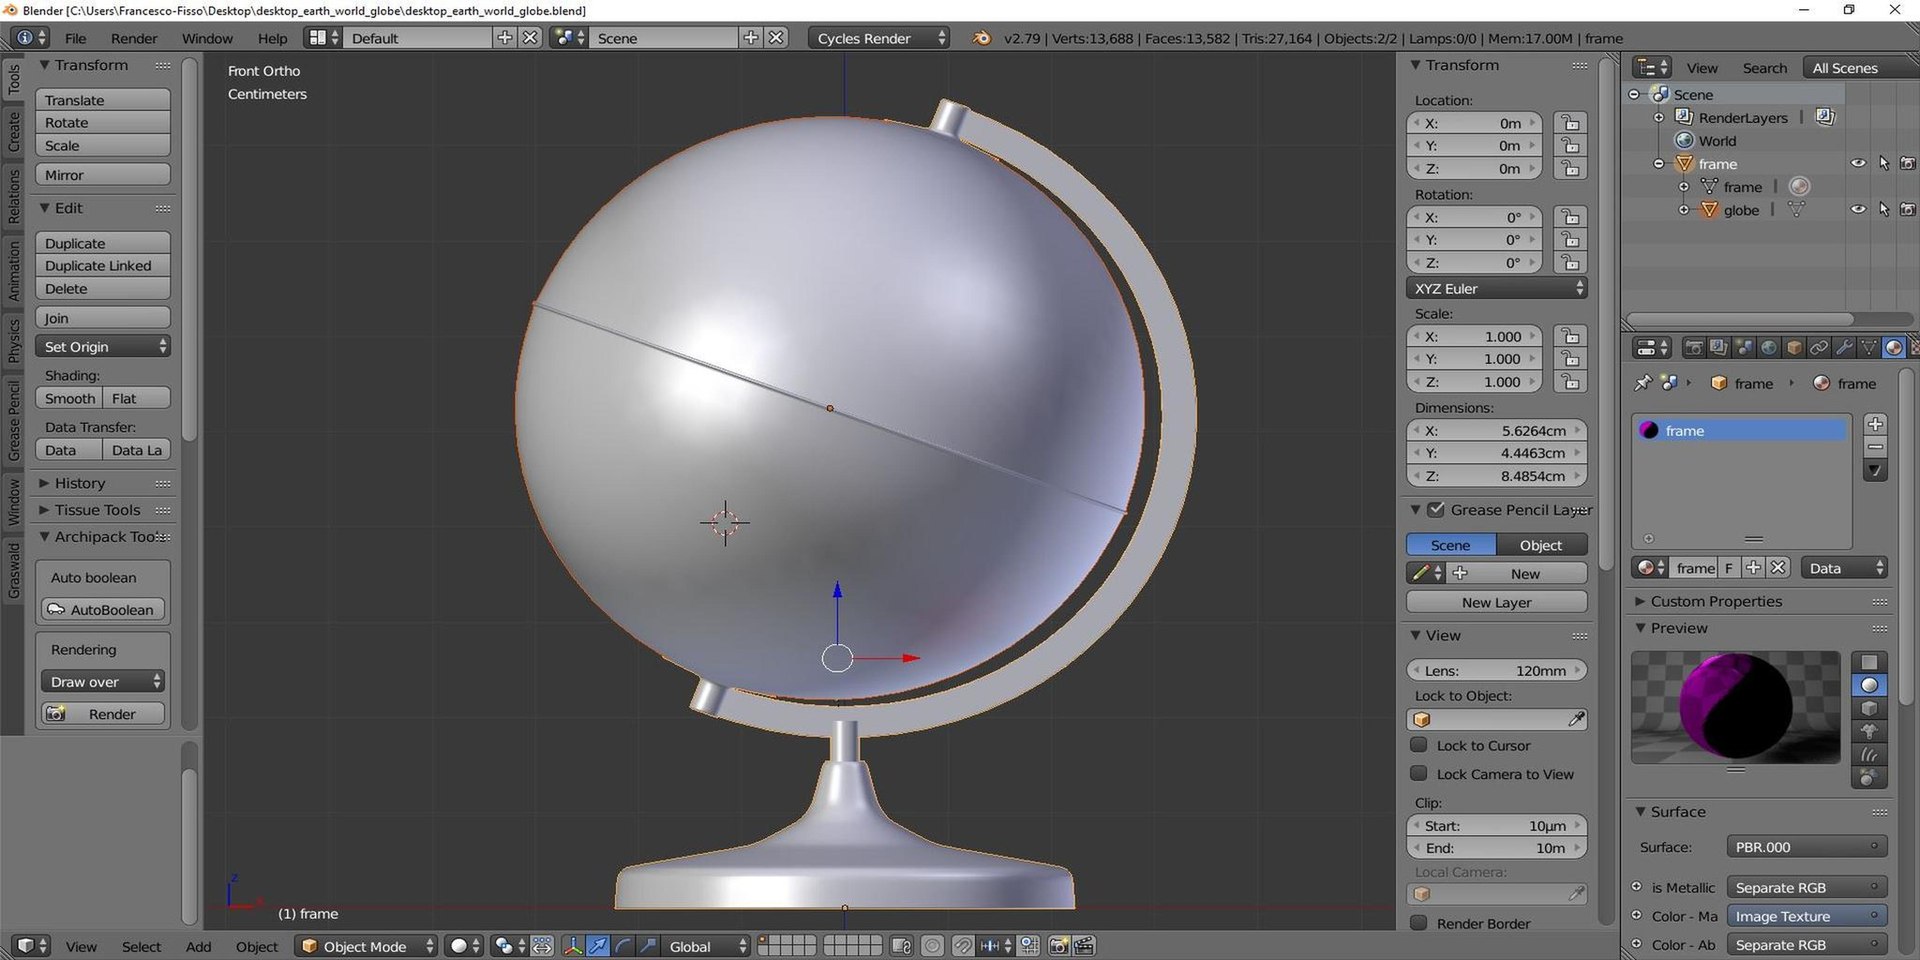Lock the Rotation Z value
1920x960 pixels.
point(1570,263)
